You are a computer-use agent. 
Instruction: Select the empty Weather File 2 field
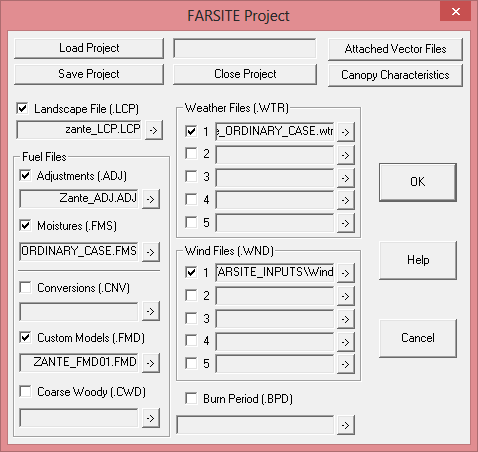click(275, 155)
